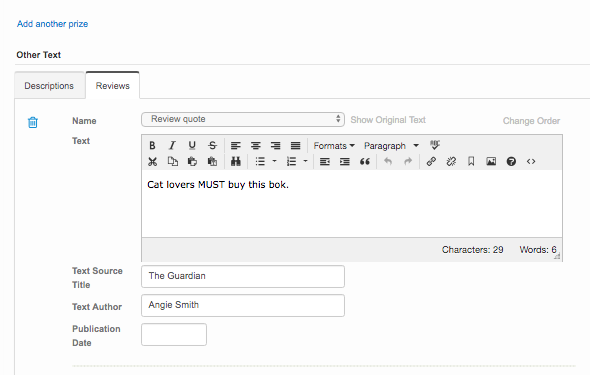Apply strikethrough formatting
The height and width of the screenshot is (375, 590).
(212, 145)
